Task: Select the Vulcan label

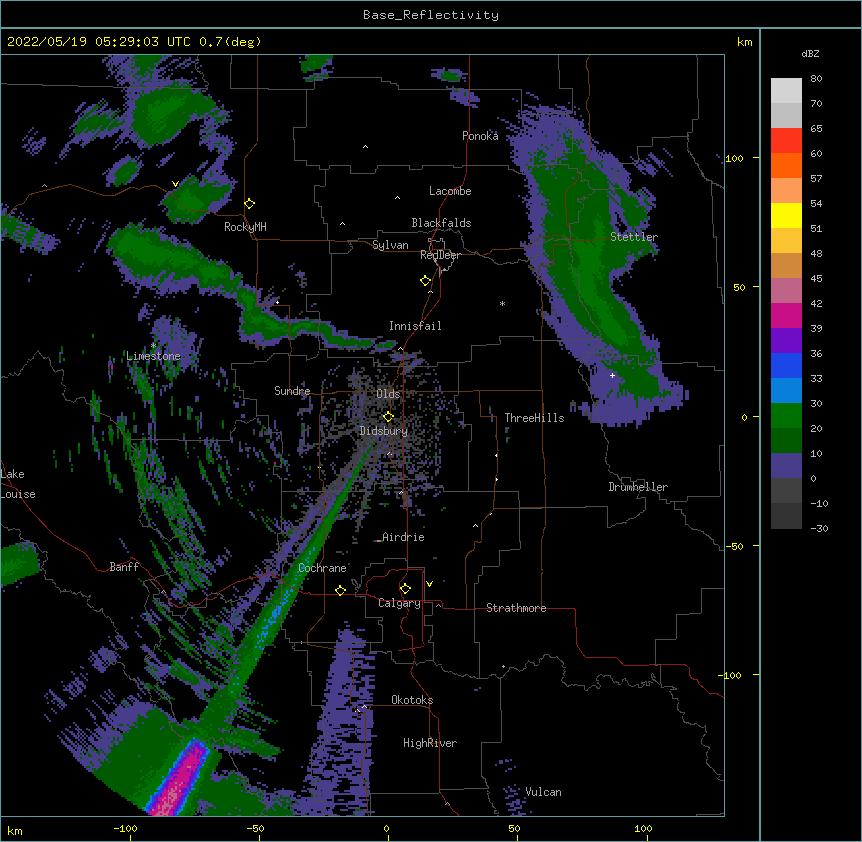Action: click(543, 792)
